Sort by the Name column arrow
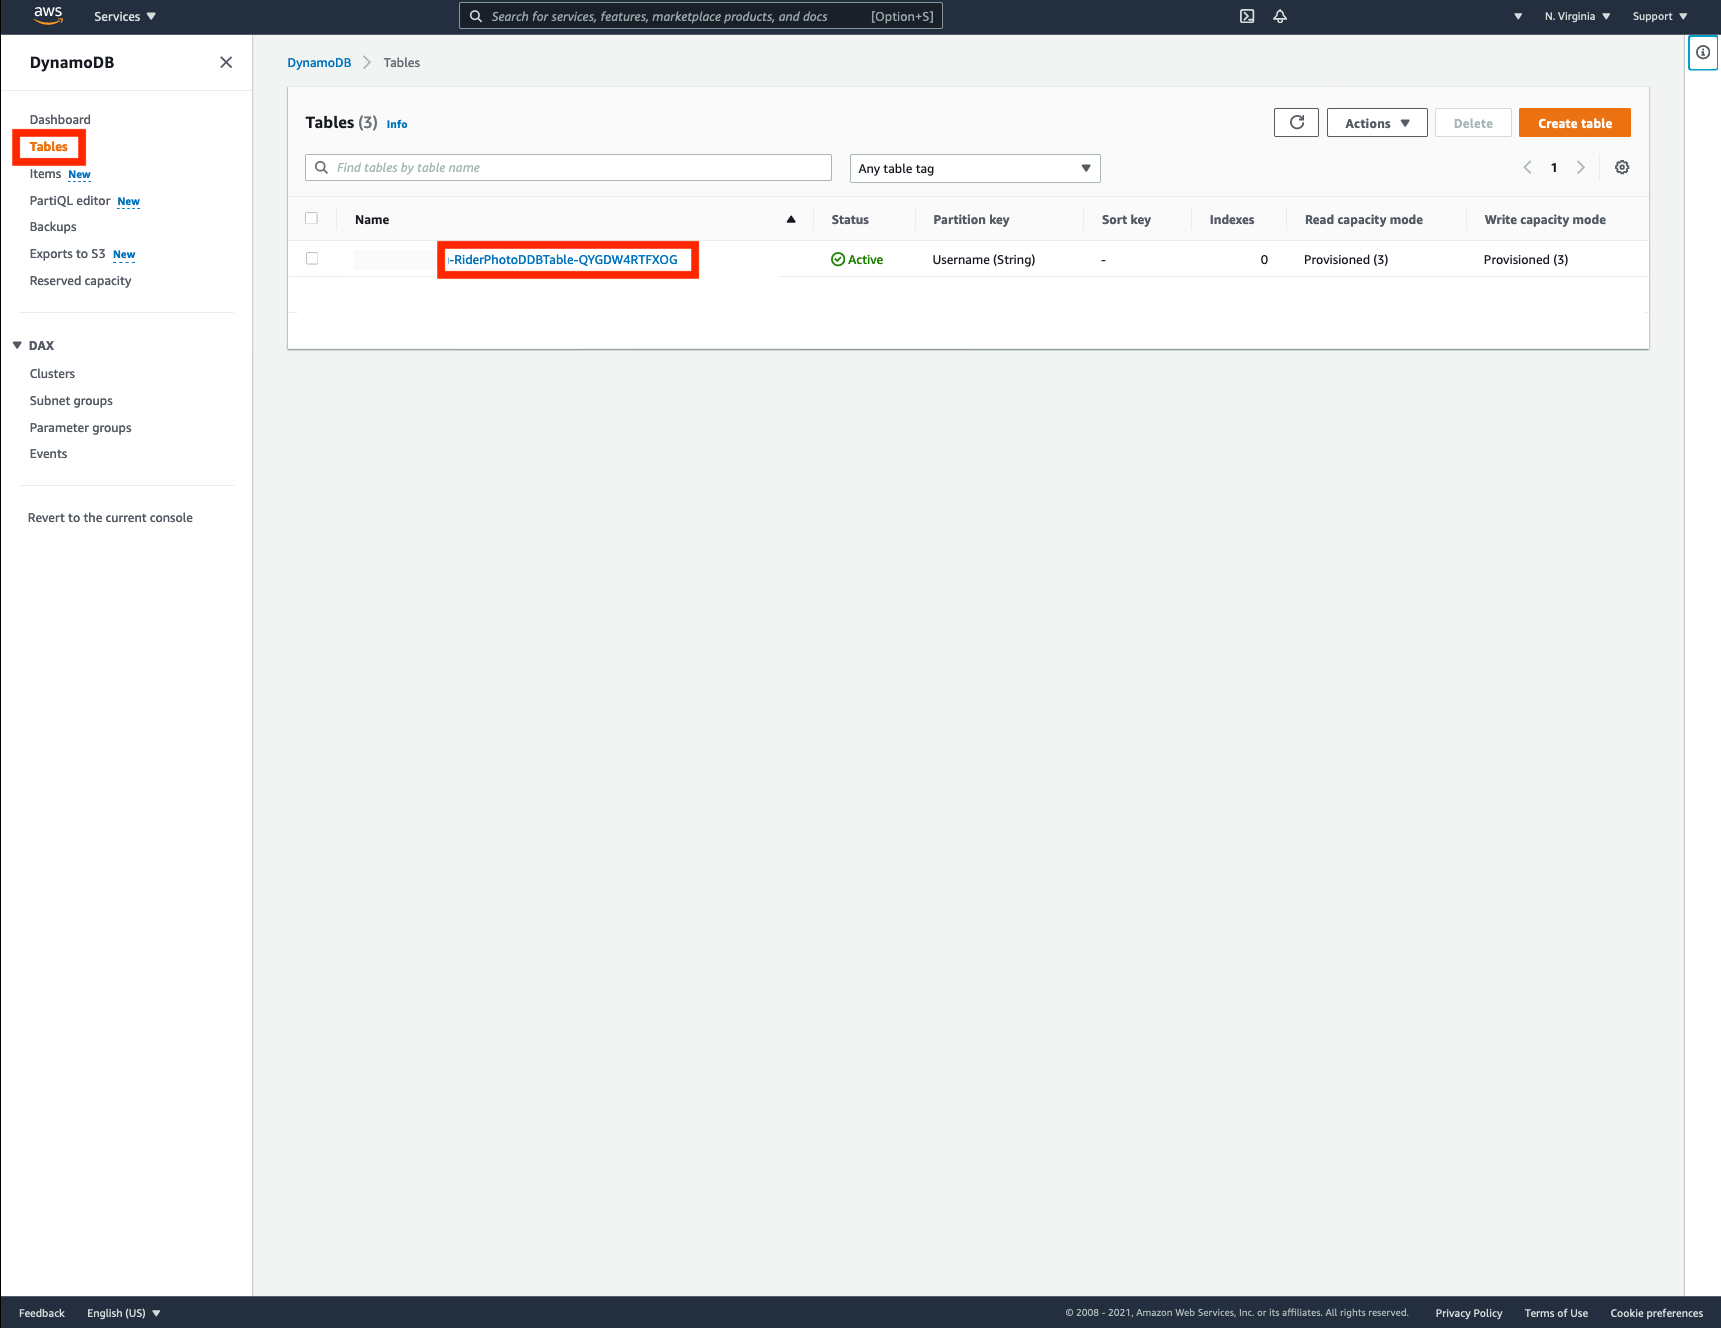 coord(791,219)
